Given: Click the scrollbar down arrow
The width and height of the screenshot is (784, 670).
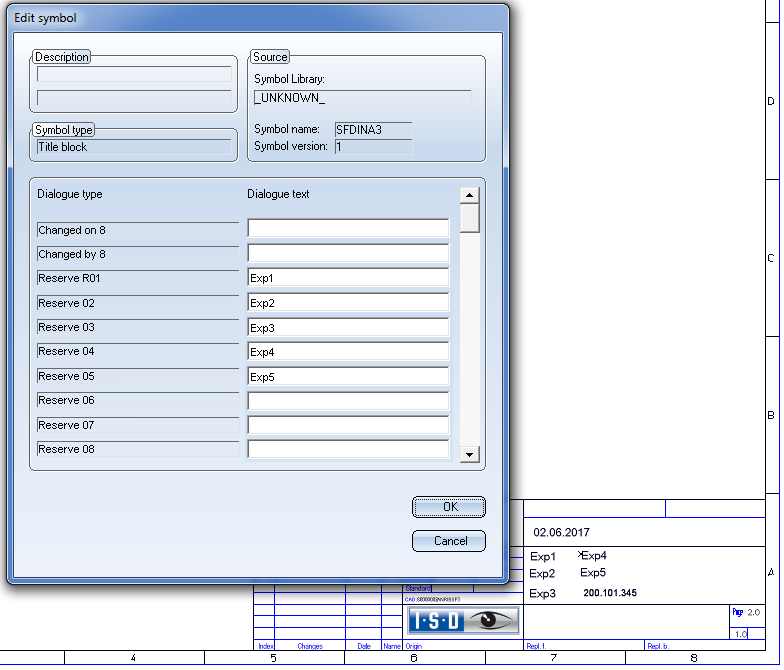Looking at the screenshot, I should tap(469, 454).
